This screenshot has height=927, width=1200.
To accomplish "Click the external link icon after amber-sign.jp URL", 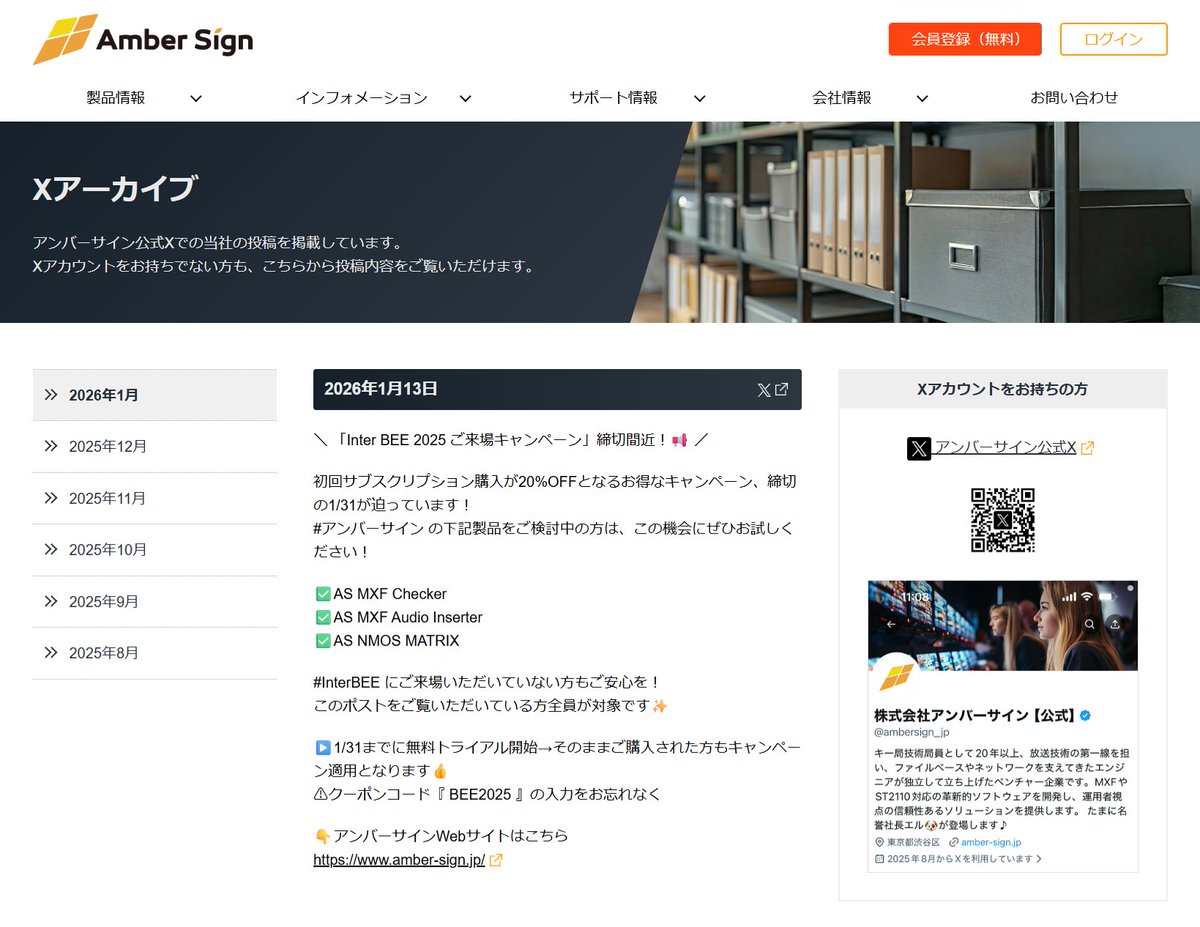I will pos(496,860).
